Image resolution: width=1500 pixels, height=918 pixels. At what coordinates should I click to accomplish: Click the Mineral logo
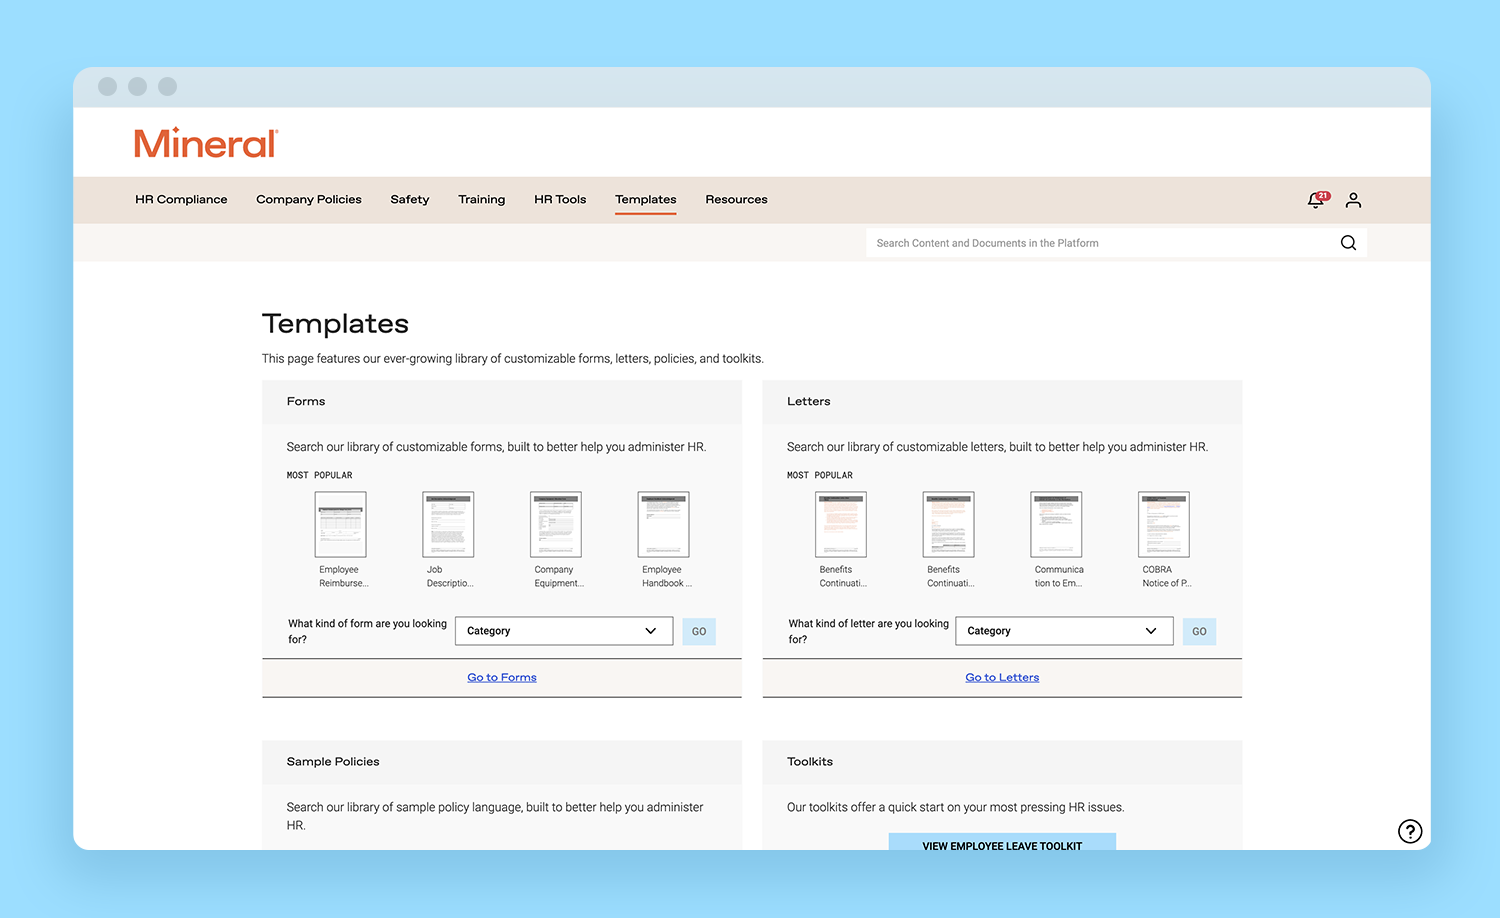[x=206, y=144]
